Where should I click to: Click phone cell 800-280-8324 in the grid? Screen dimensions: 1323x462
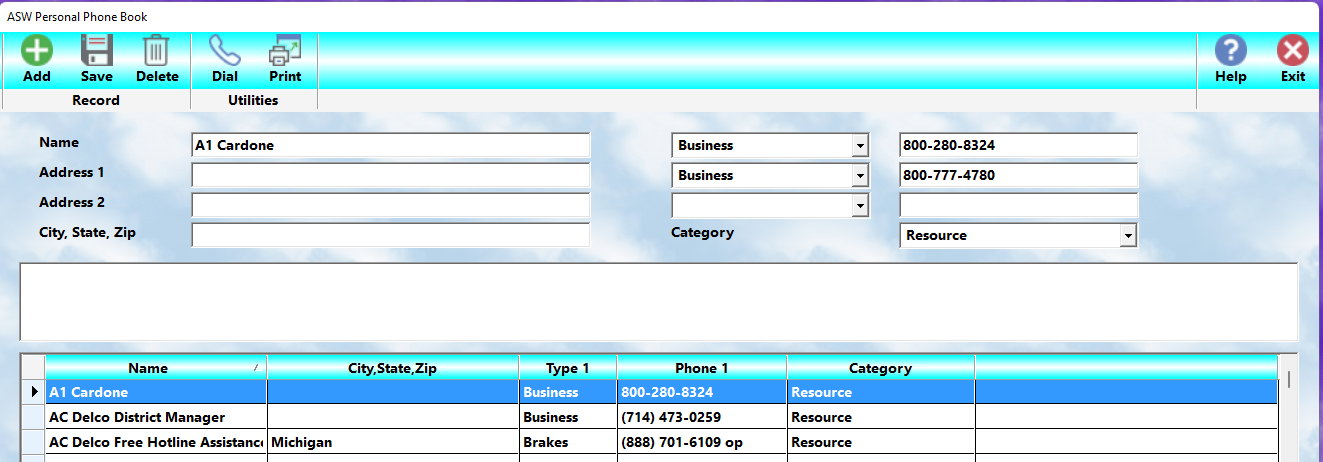click(x=702, y=392)
